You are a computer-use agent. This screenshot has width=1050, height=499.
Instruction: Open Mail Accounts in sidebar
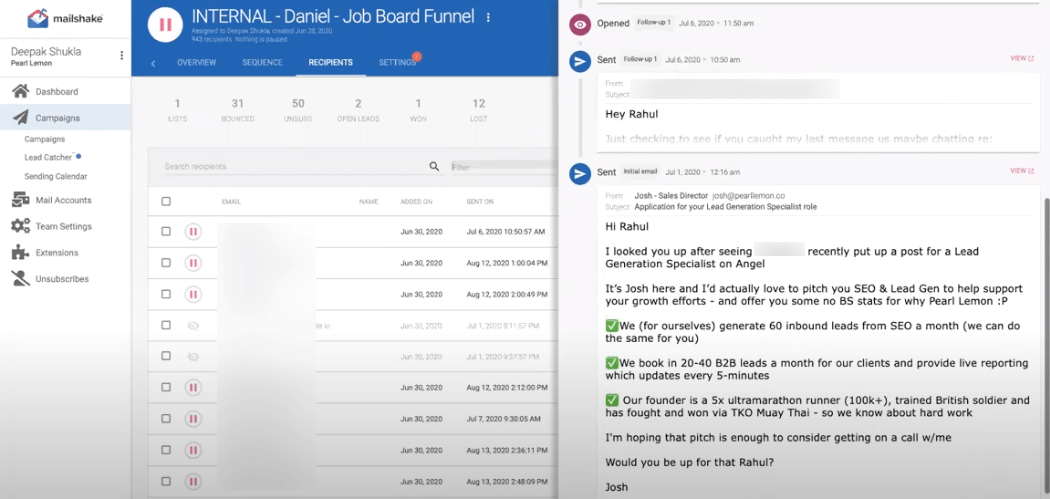pyautogui.click(x=65, y=200)
